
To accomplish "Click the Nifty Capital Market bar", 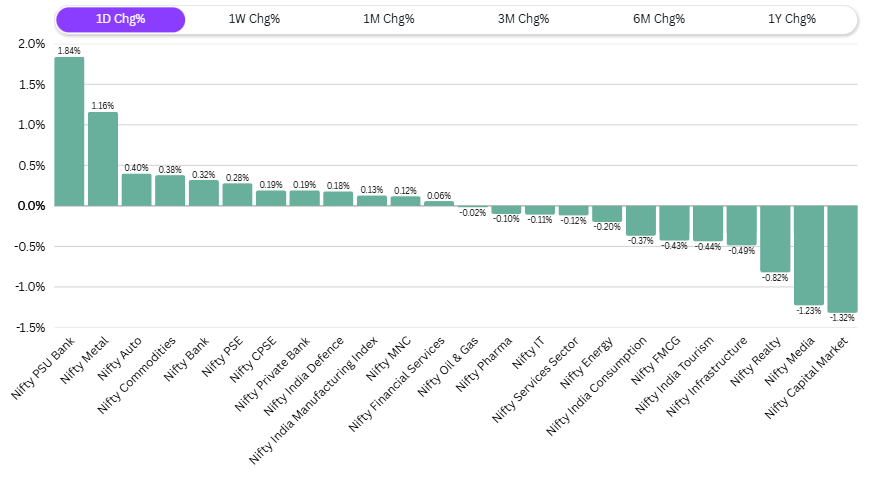I will tap(842, 259).
